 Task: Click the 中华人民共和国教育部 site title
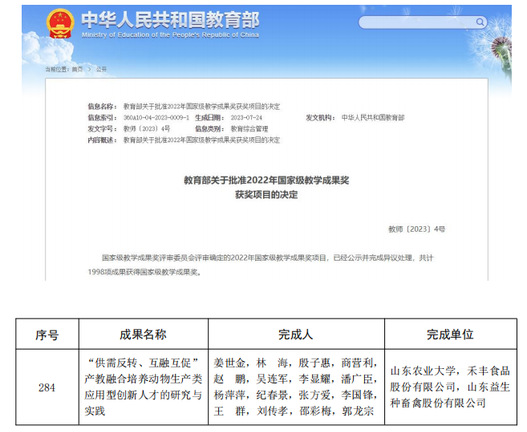170,19
